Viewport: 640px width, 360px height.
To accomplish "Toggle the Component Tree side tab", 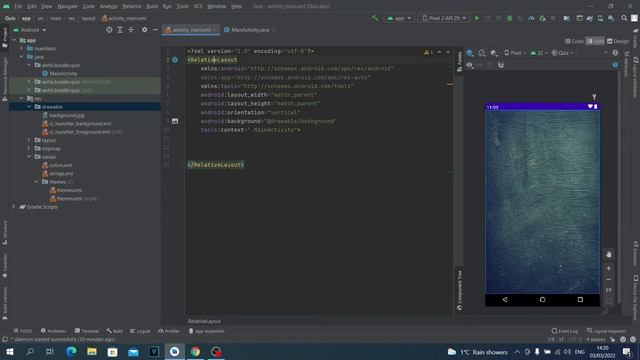I will pyautogui.click(x=459, y=290).
